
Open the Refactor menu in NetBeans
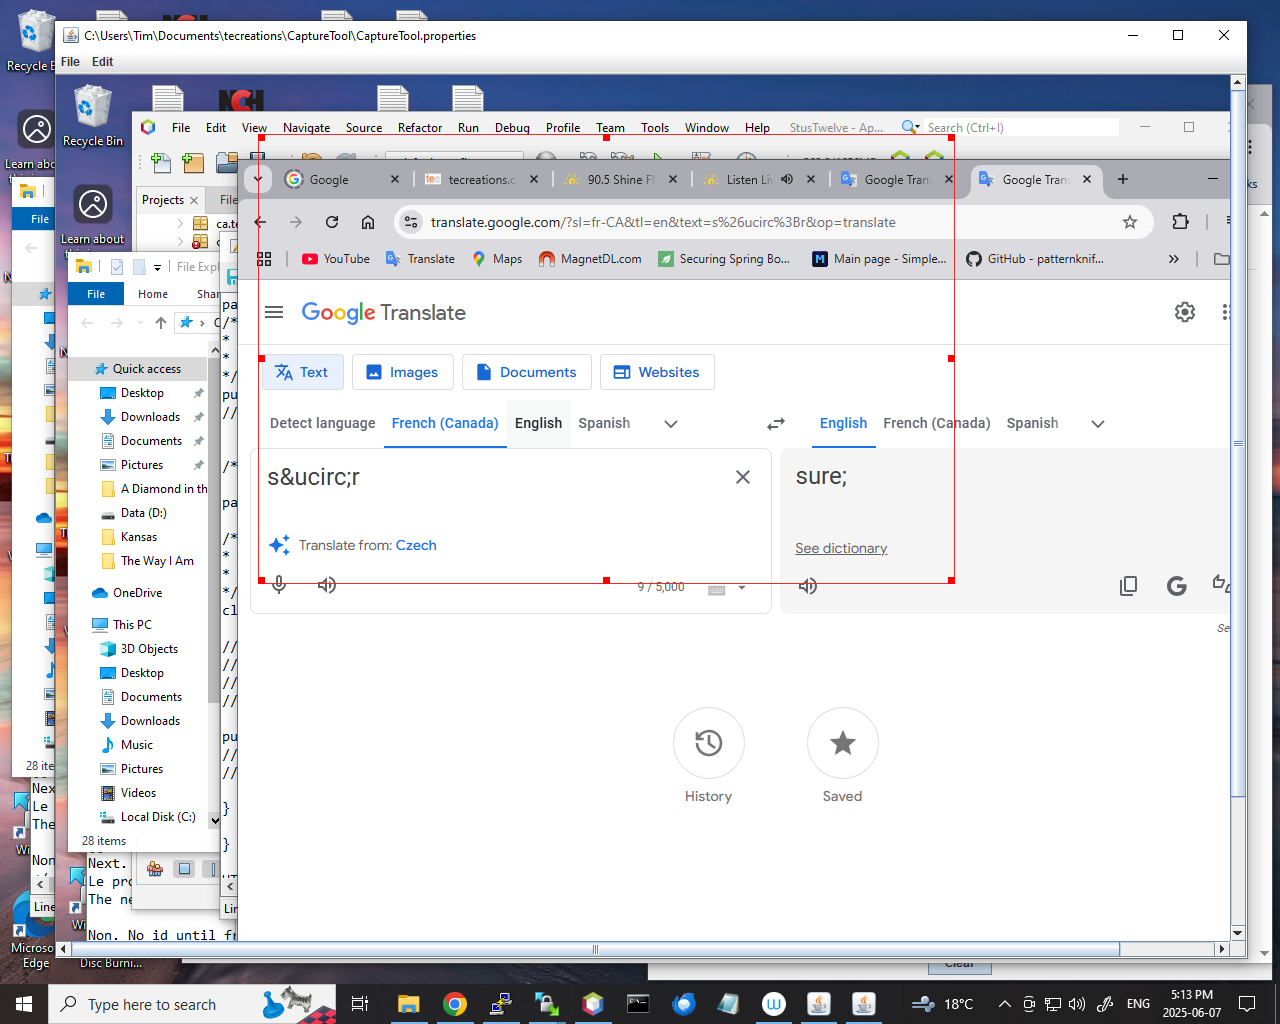[419, 127]
